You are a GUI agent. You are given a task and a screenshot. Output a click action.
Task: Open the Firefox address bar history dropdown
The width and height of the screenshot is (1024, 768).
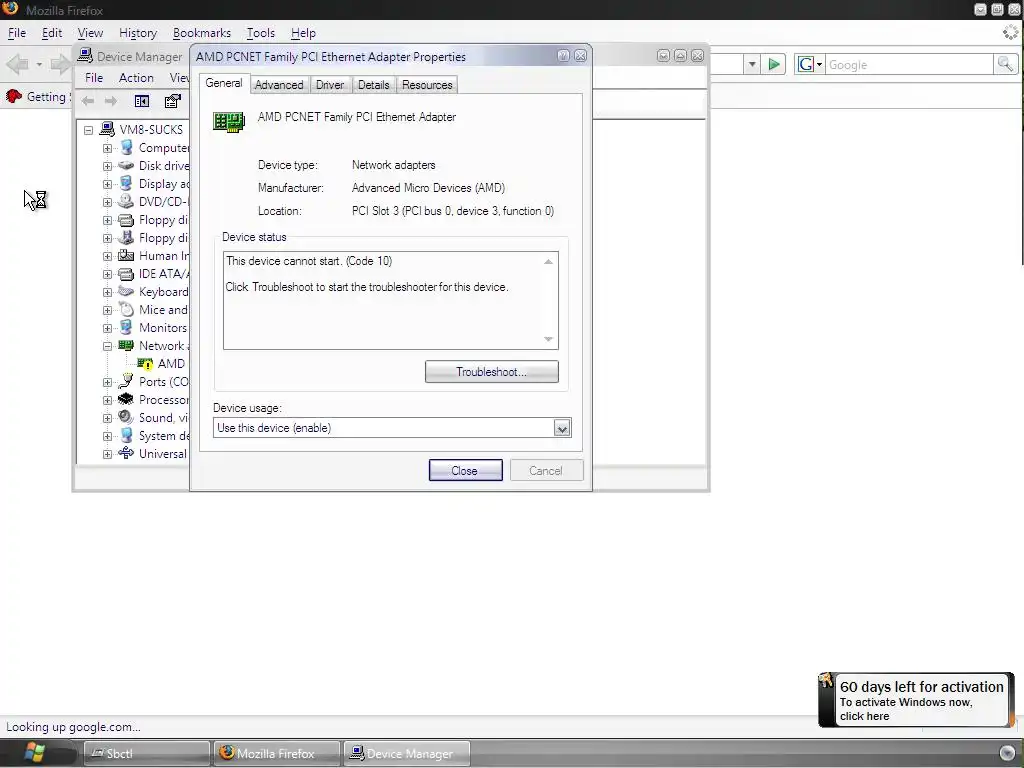point(752,64)
